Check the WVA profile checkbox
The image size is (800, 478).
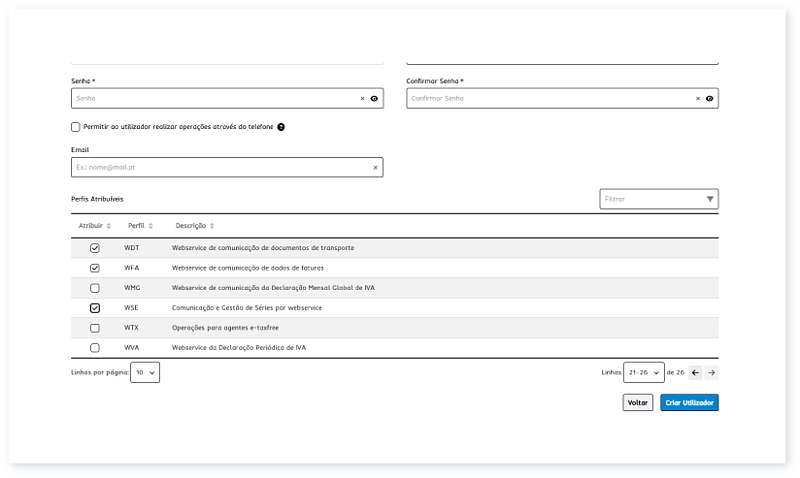(x=95, y=347)
